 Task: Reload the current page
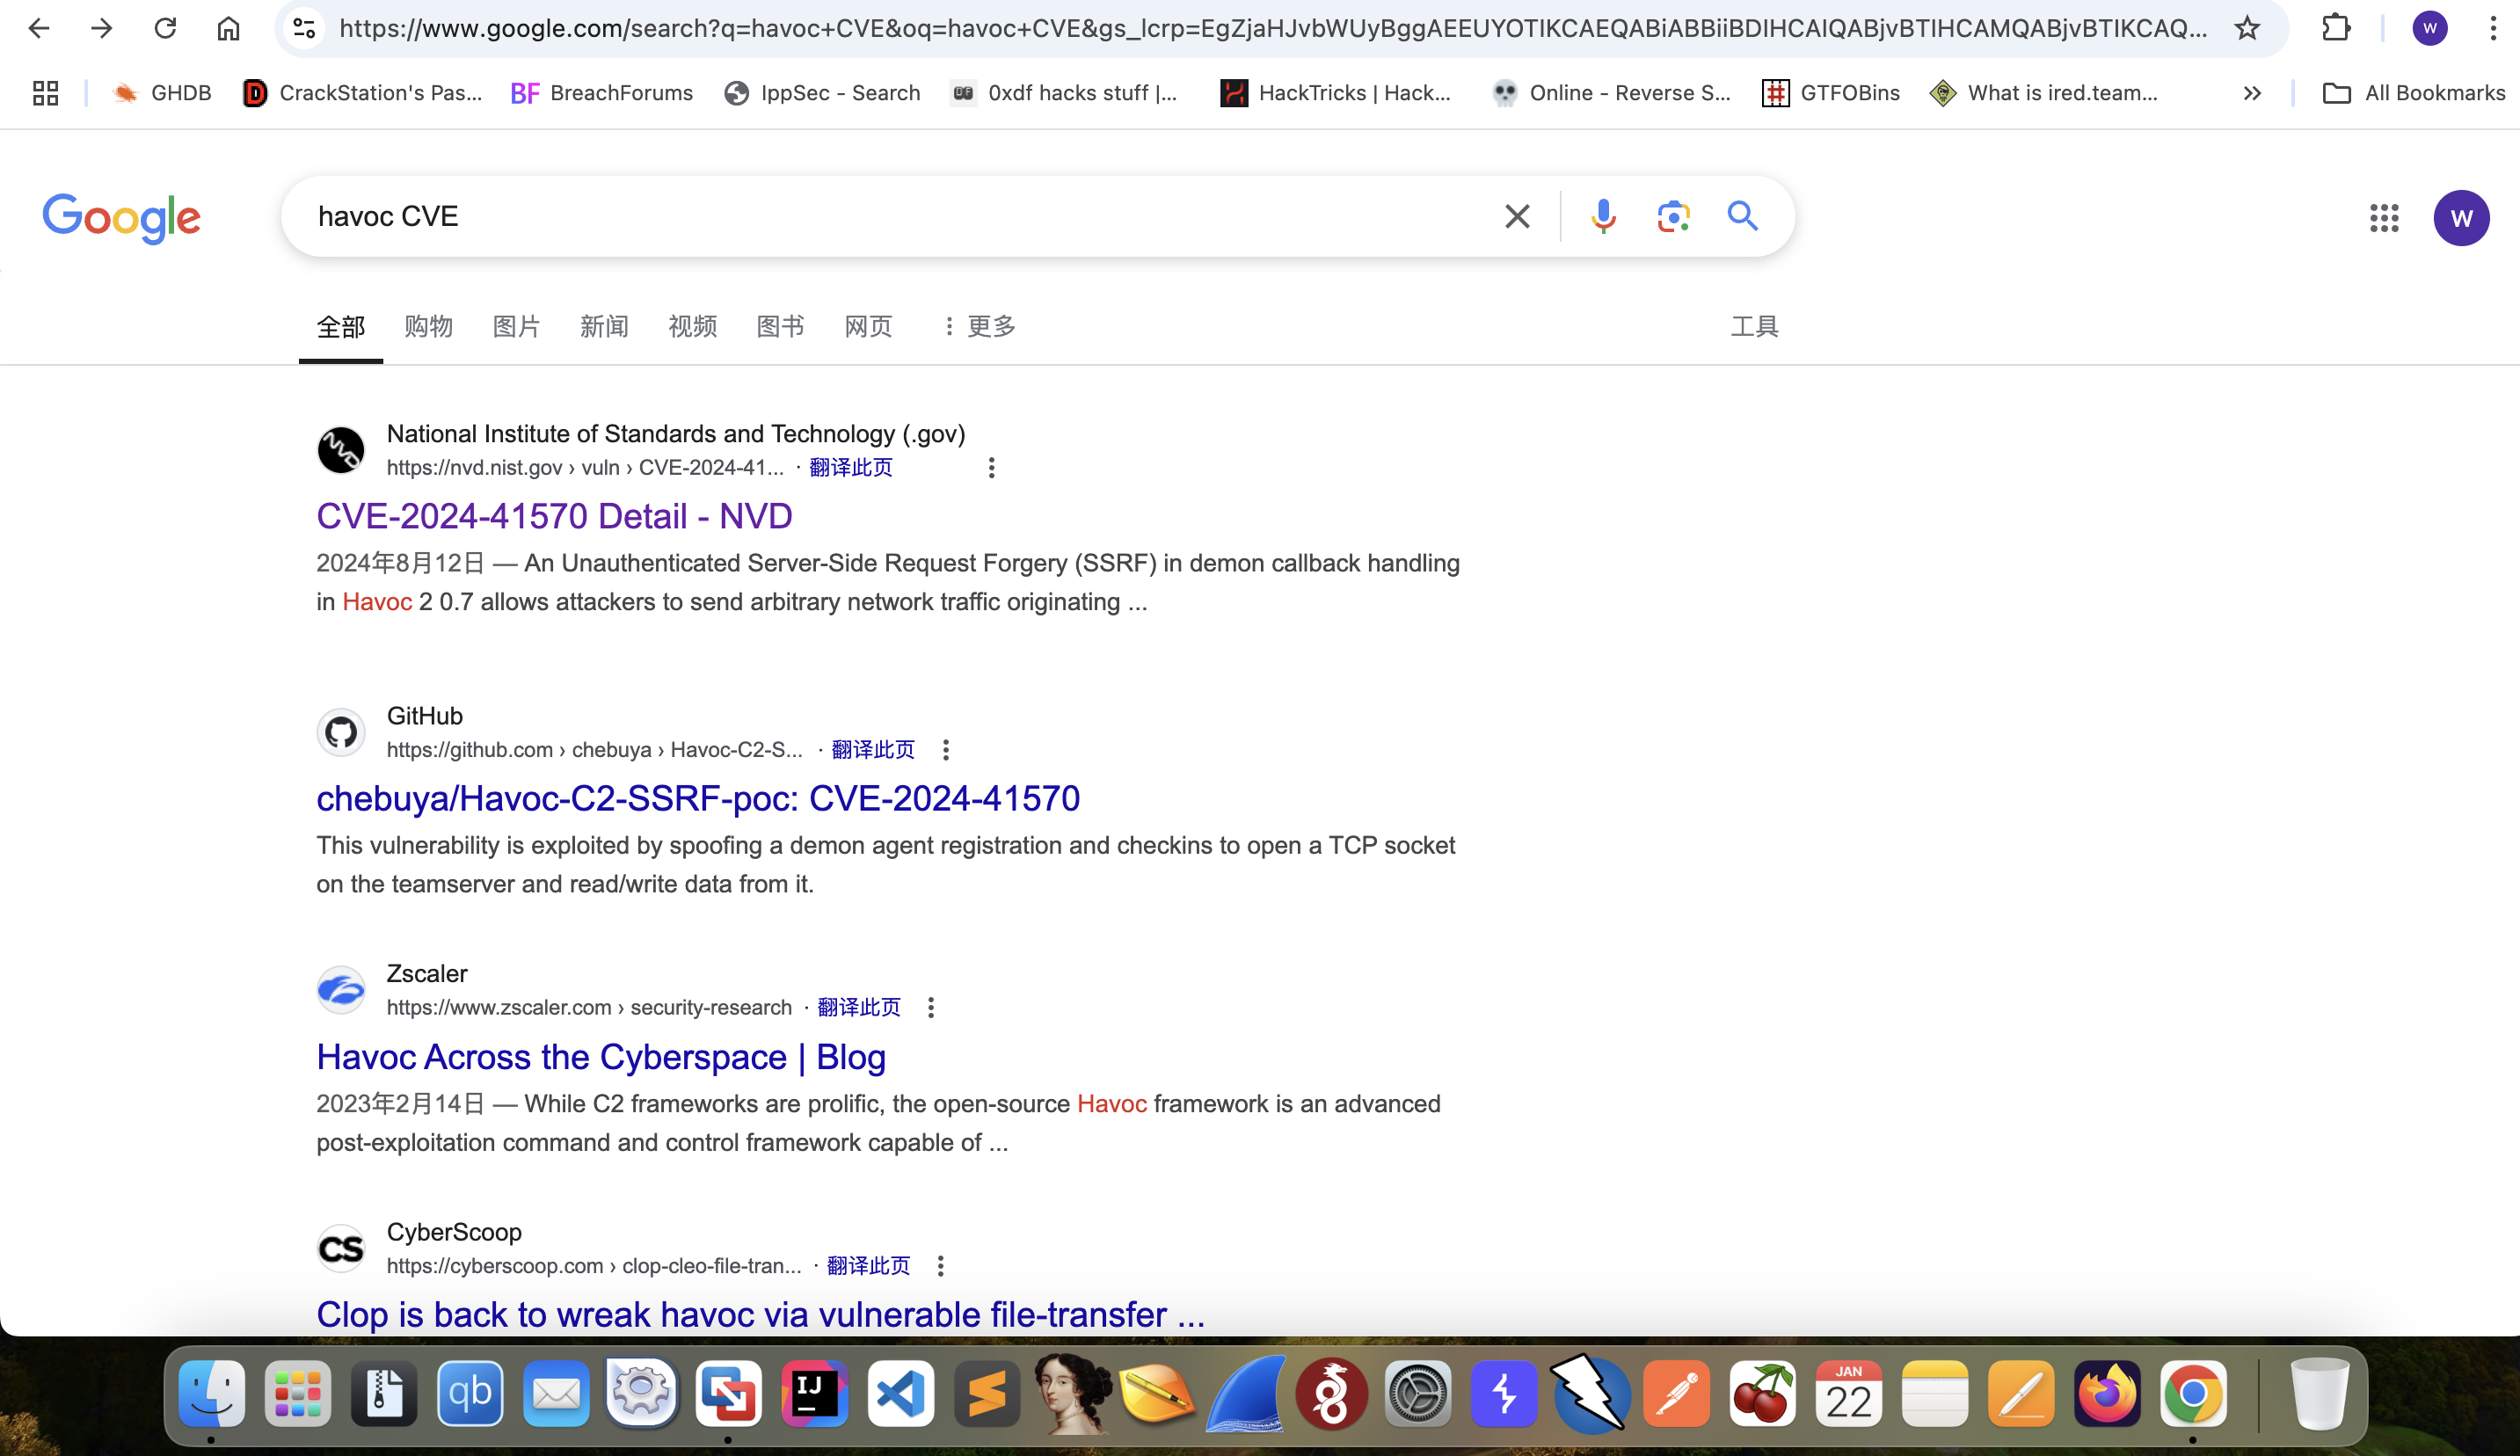[x=165, y=28]
